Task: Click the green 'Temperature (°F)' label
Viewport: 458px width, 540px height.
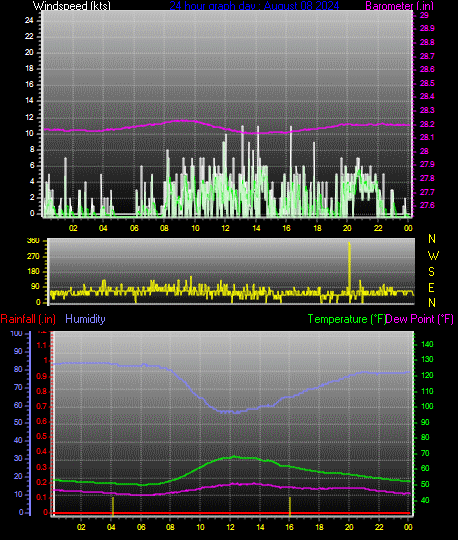Action: (346, 319)
